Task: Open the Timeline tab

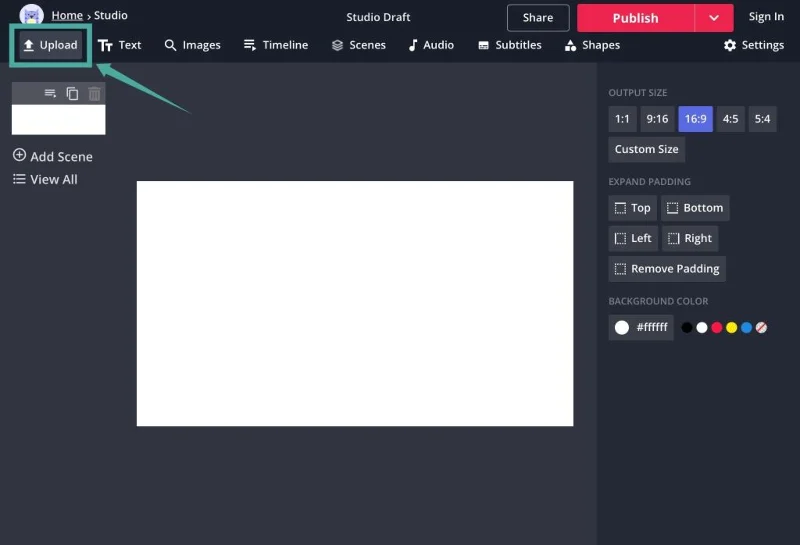Action: (276, 45)
